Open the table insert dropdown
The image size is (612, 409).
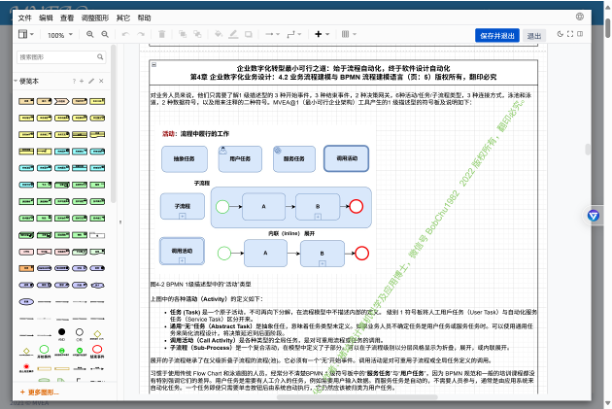click(x=349, y=34)
